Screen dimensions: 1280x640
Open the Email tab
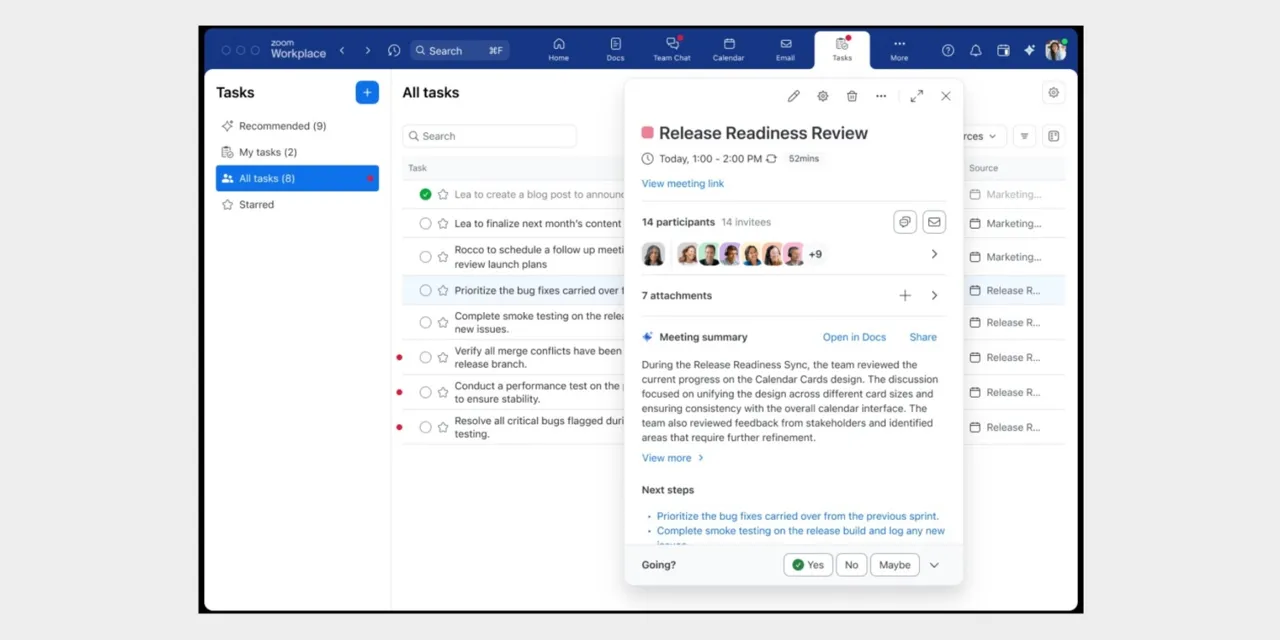point(785,50)
